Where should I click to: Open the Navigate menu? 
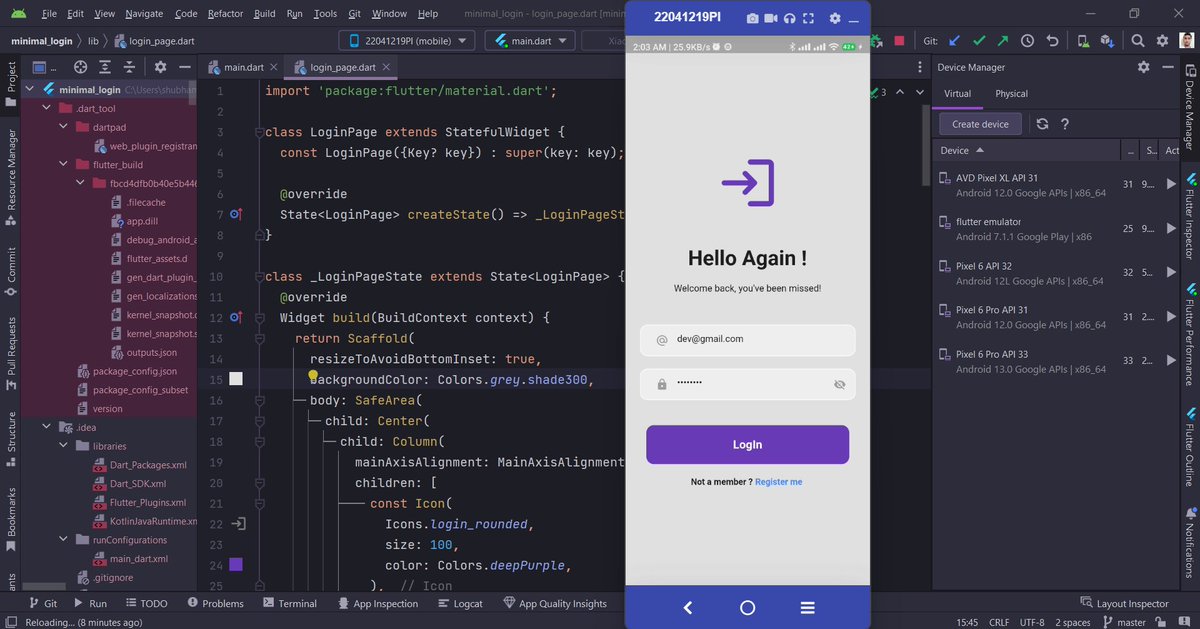point(145,14)
